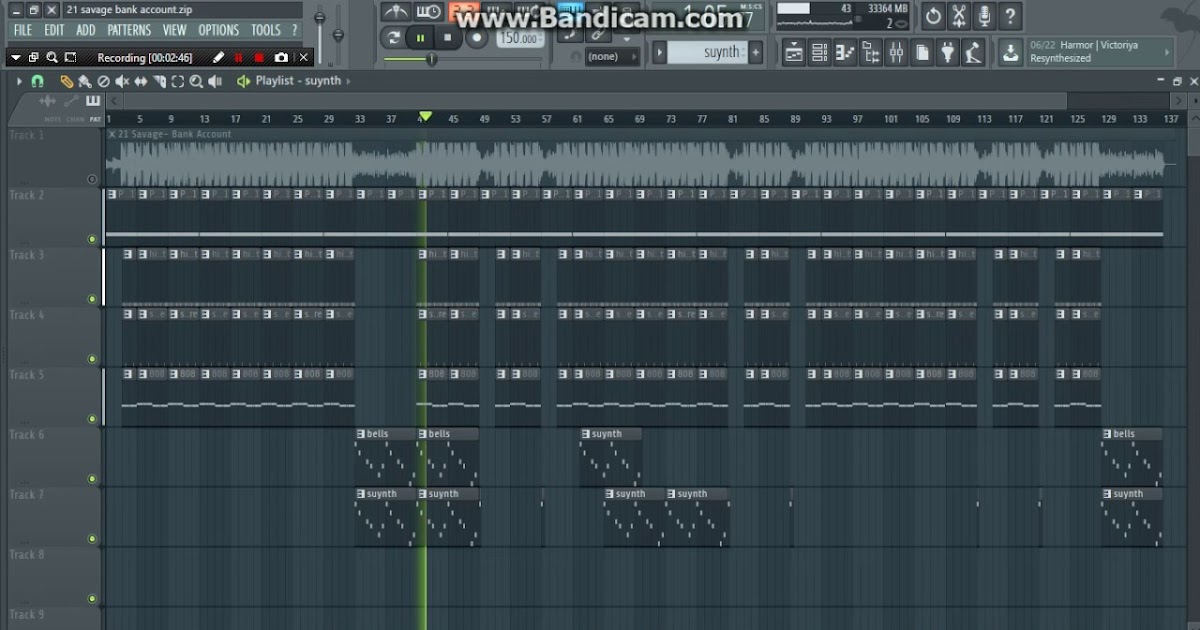Click the help question mark icon
Screen dimensions: 1200x630
1010,16
